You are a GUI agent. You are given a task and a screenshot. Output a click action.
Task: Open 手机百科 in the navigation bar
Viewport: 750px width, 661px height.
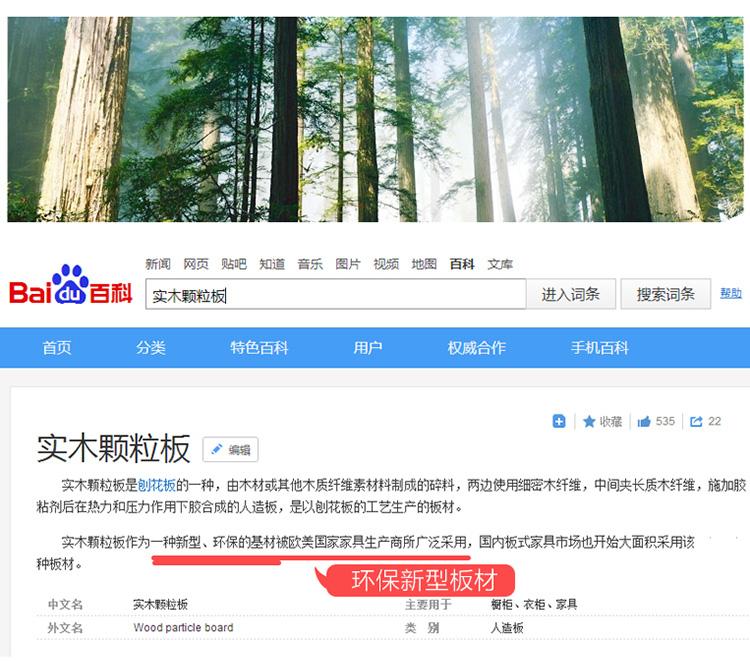(x=599, y=347)
